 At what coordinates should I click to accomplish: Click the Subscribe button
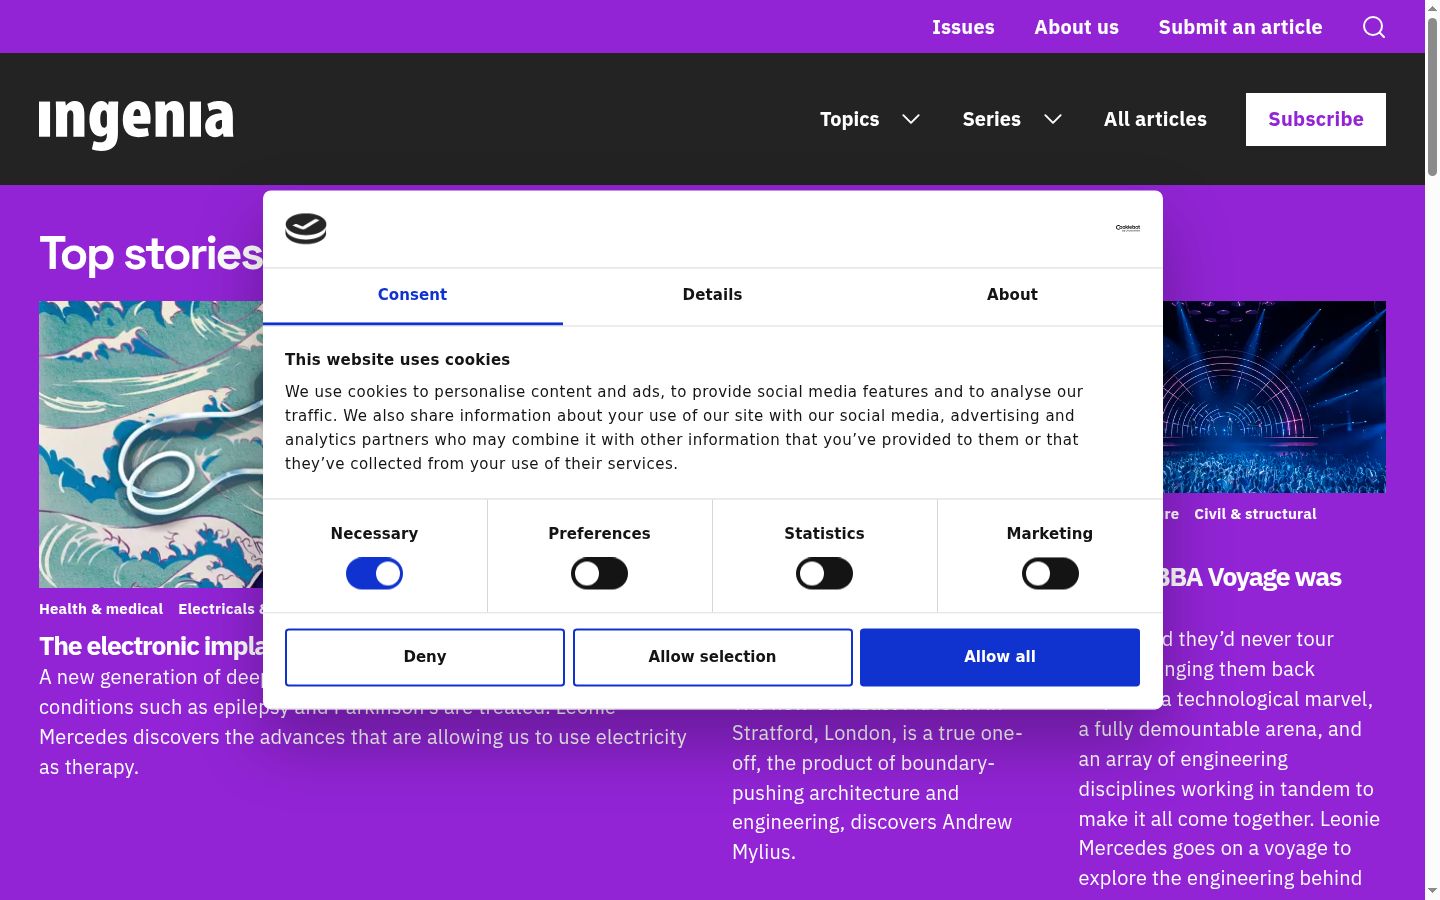[x=1316, y=119]
